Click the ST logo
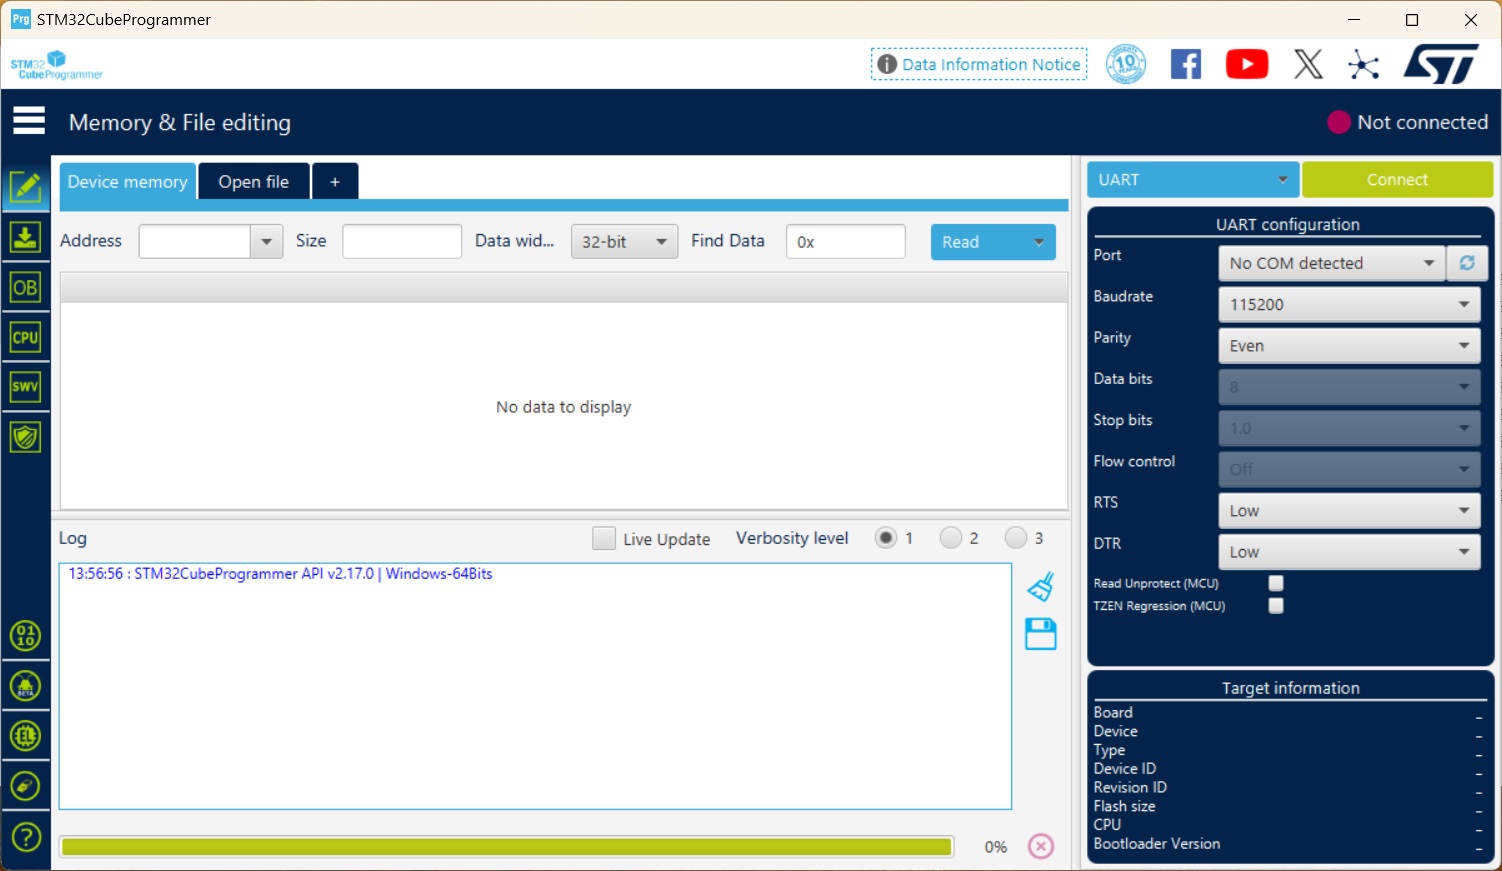This screenshot has height=871, width=1502. tap(1441, 64)
